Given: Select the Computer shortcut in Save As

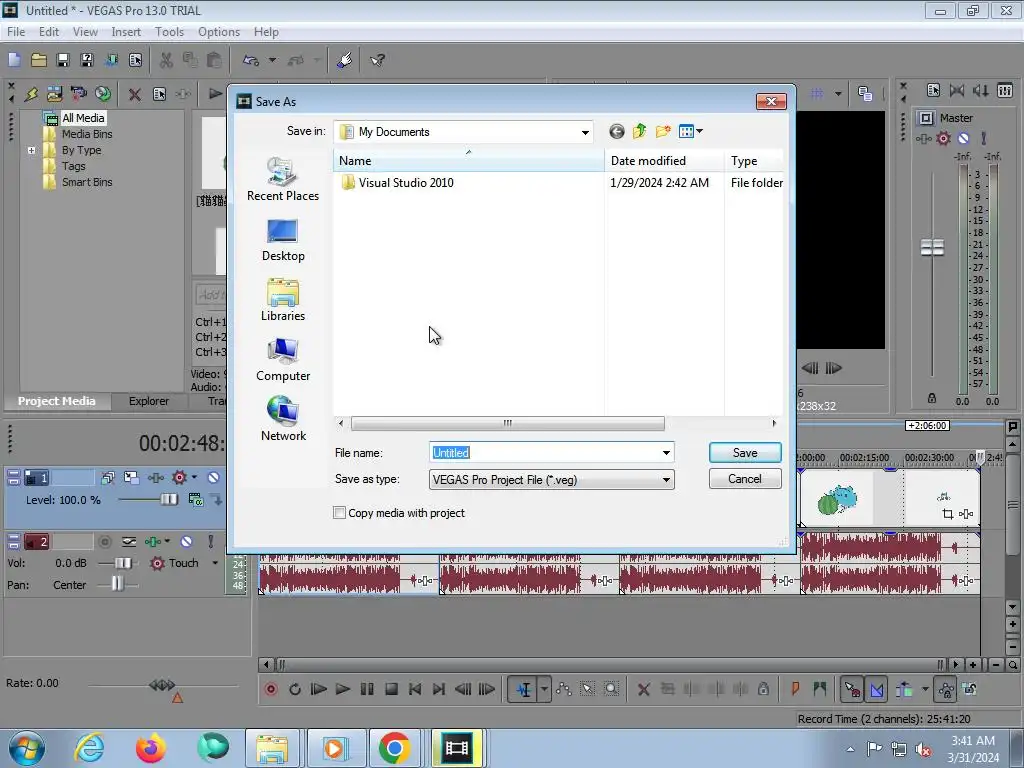Looking at the screenshot, I should (x=283, y=360).
